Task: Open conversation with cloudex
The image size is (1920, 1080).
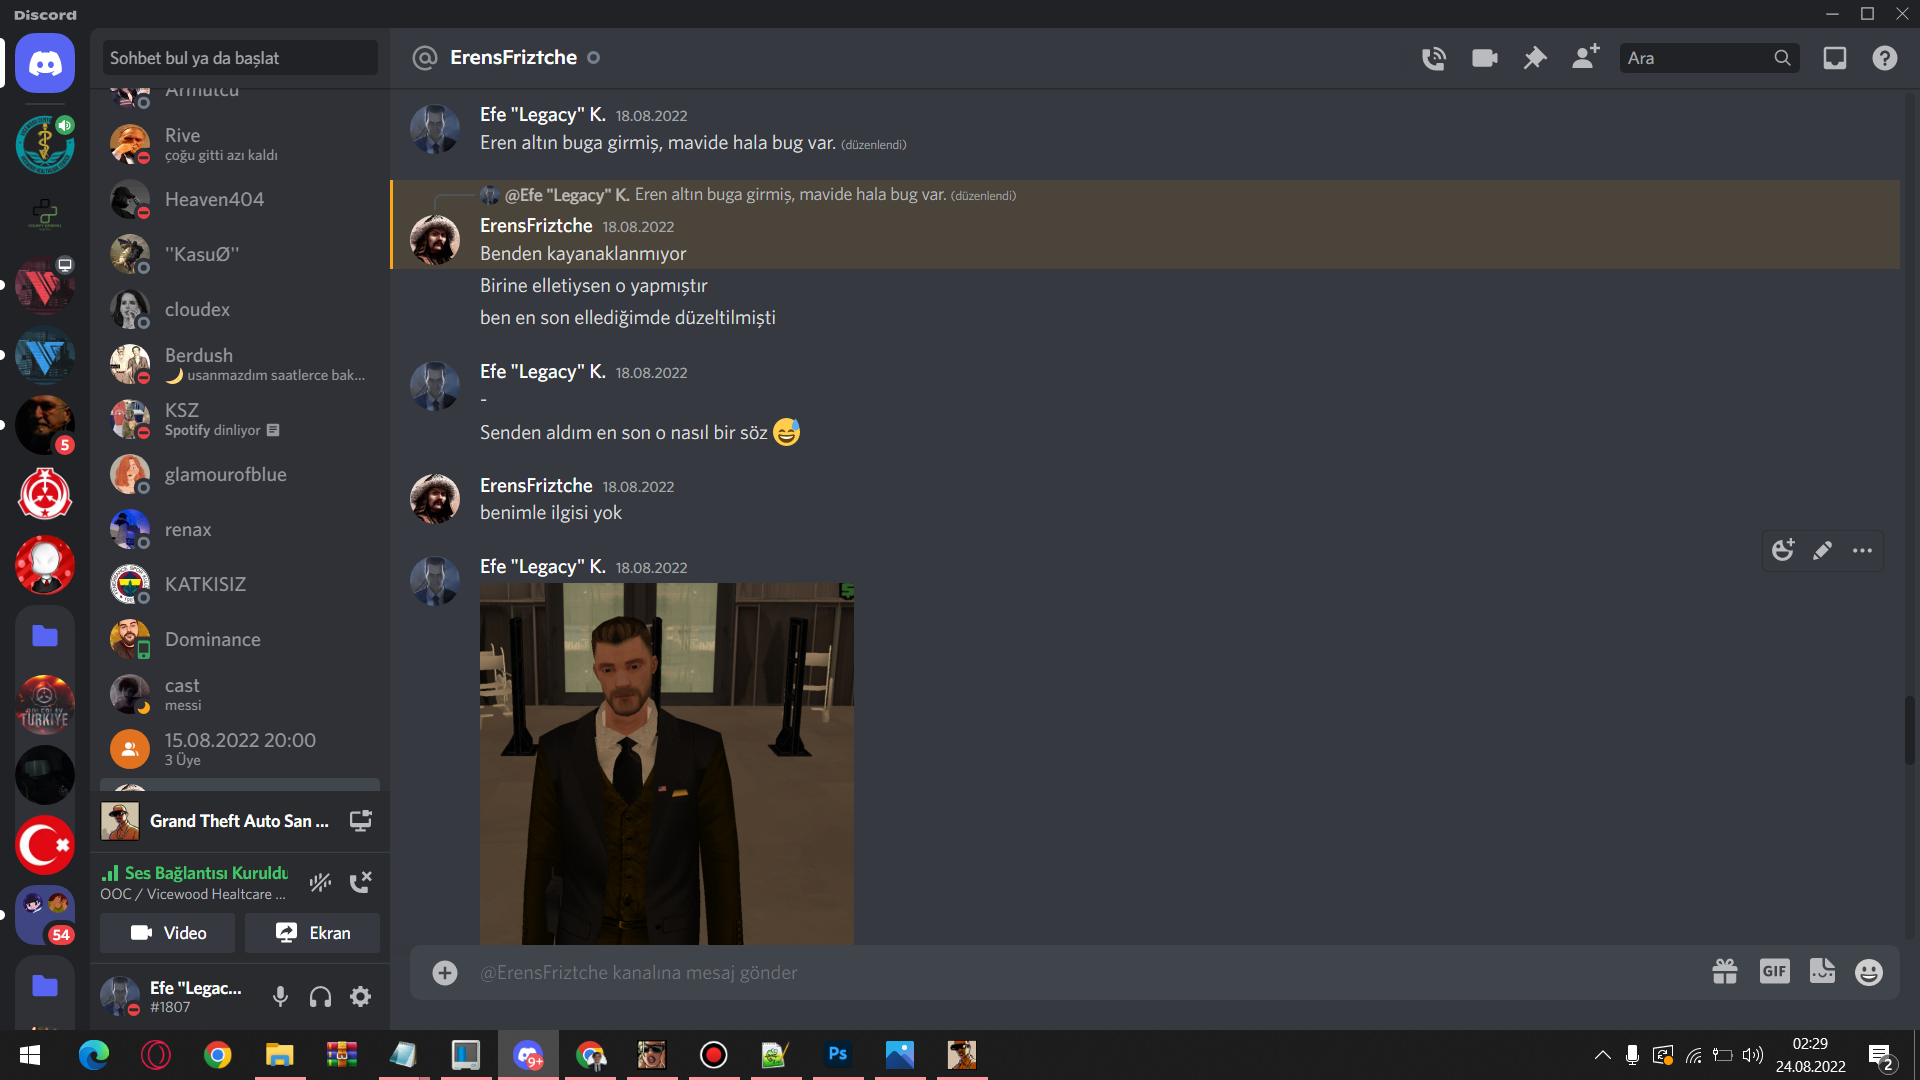Action: (x=240, y=309)
